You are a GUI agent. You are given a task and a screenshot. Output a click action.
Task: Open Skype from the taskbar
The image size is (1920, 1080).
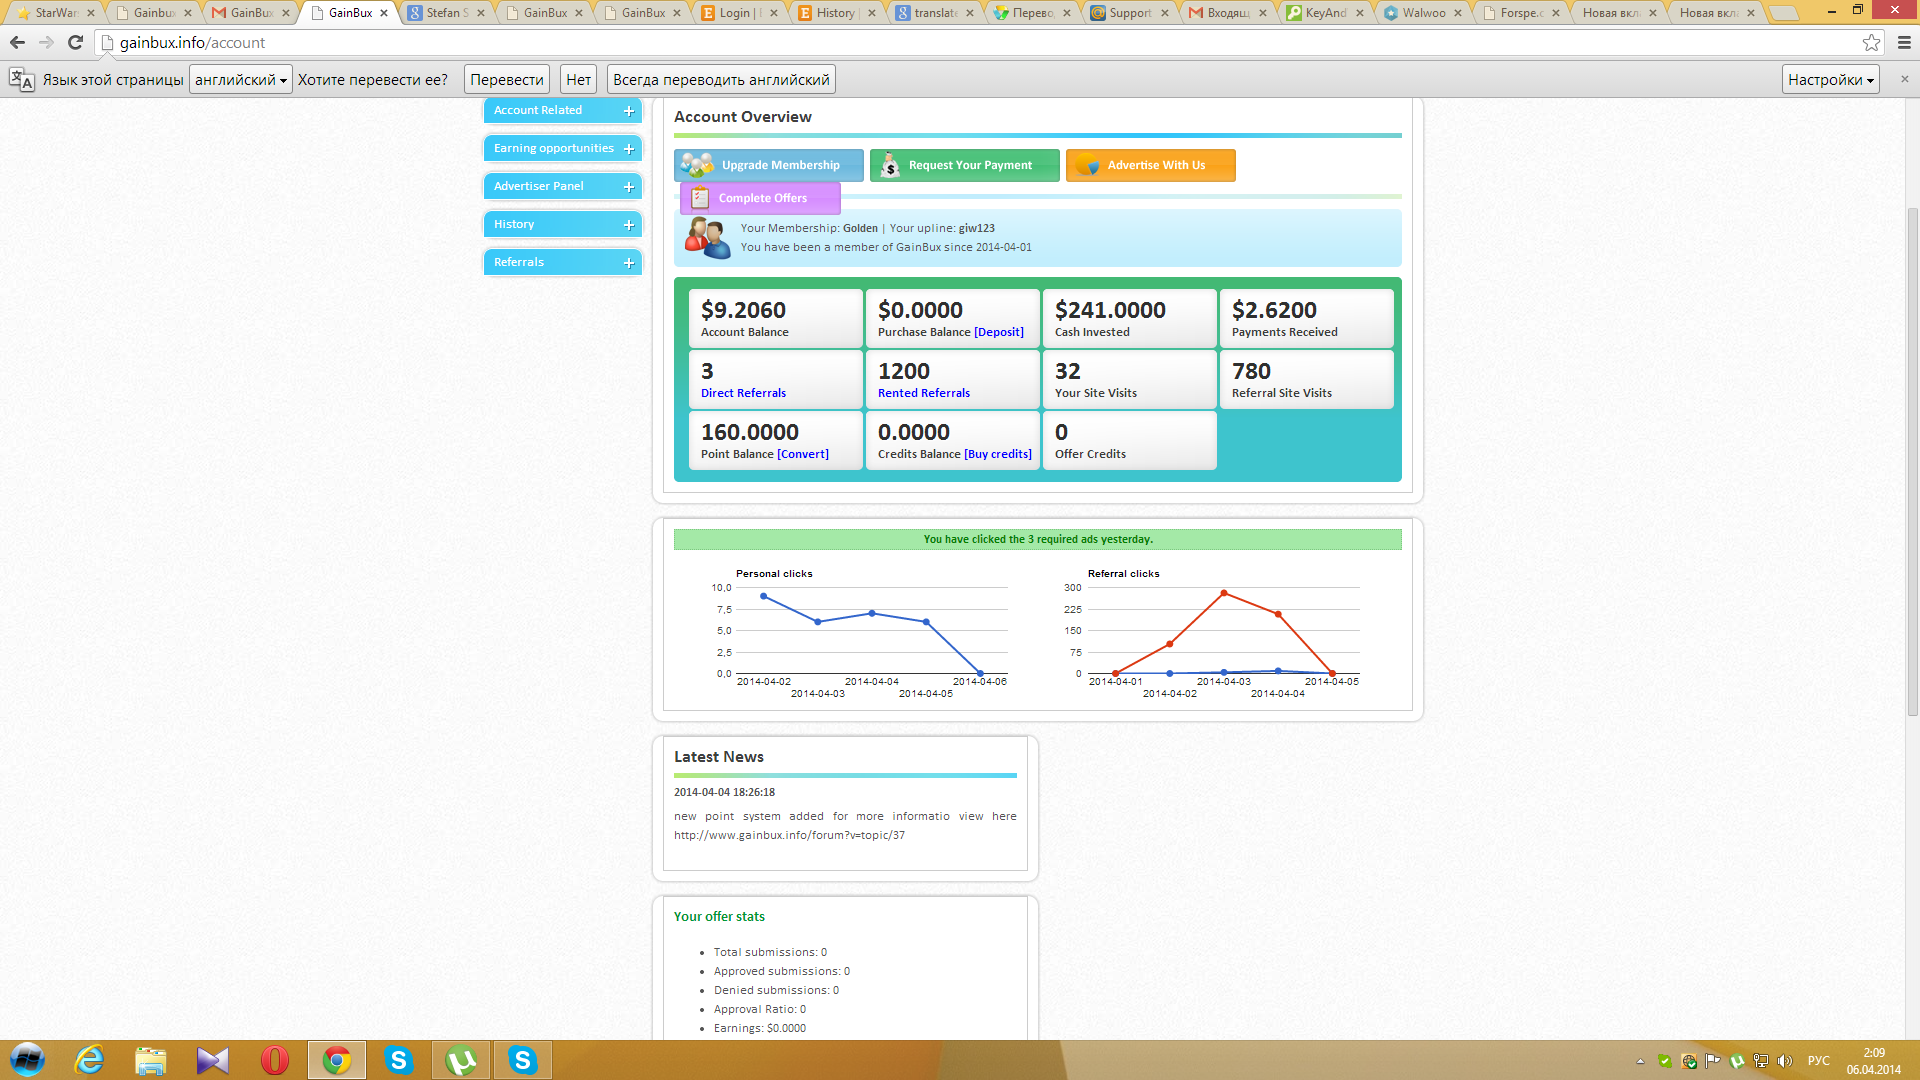point(399,1060)
